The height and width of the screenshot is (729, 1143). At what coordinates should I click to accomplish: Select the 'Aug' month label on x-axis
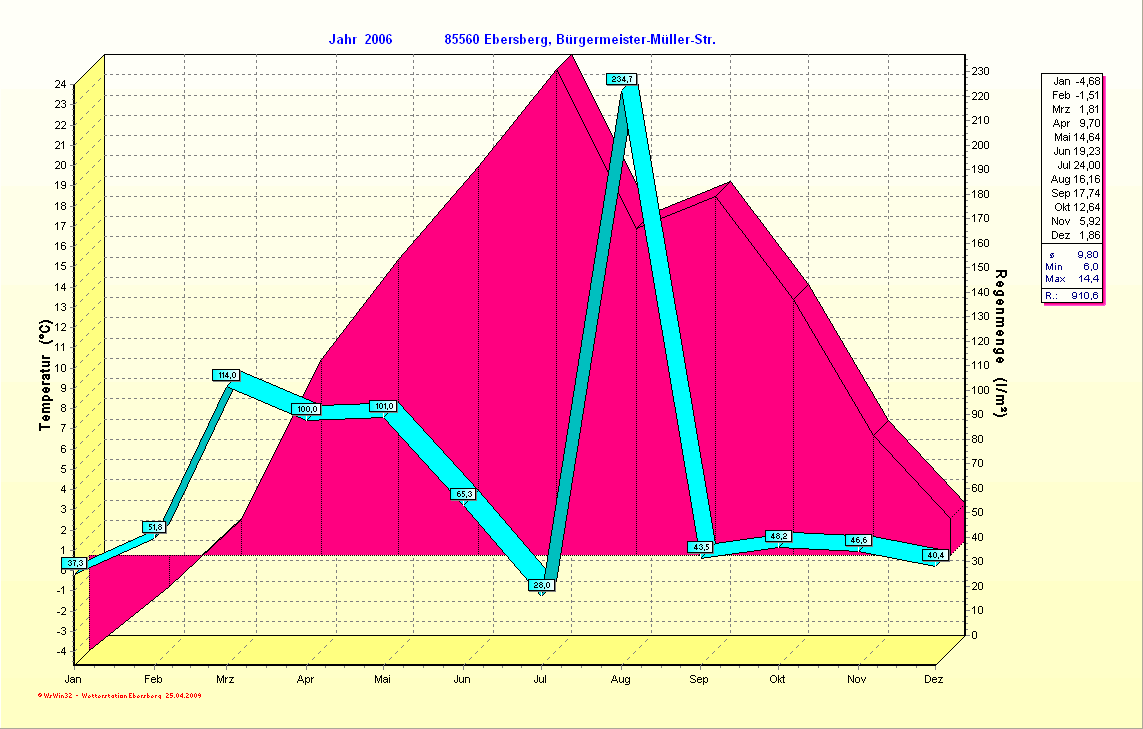[620, 680]
